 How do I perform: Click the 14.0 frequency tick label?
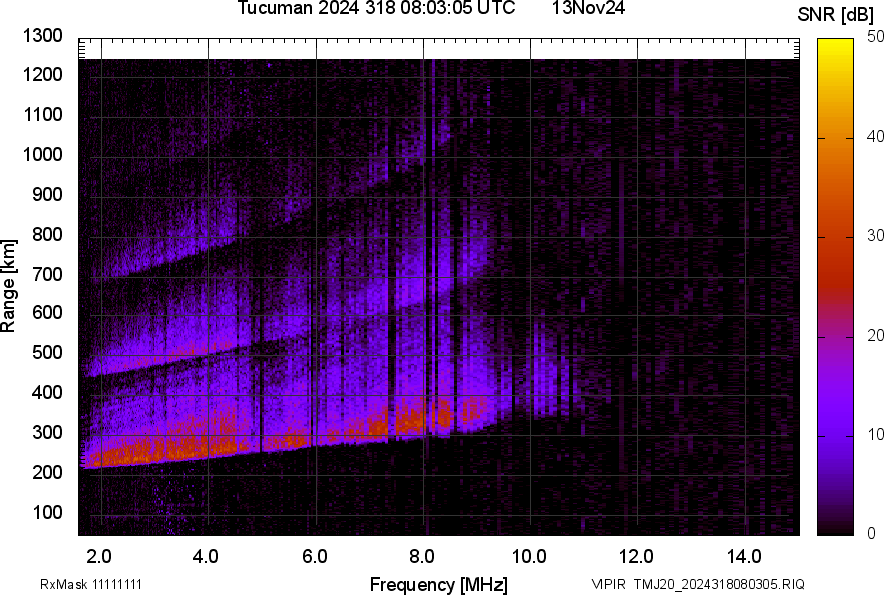coord(744,556)
